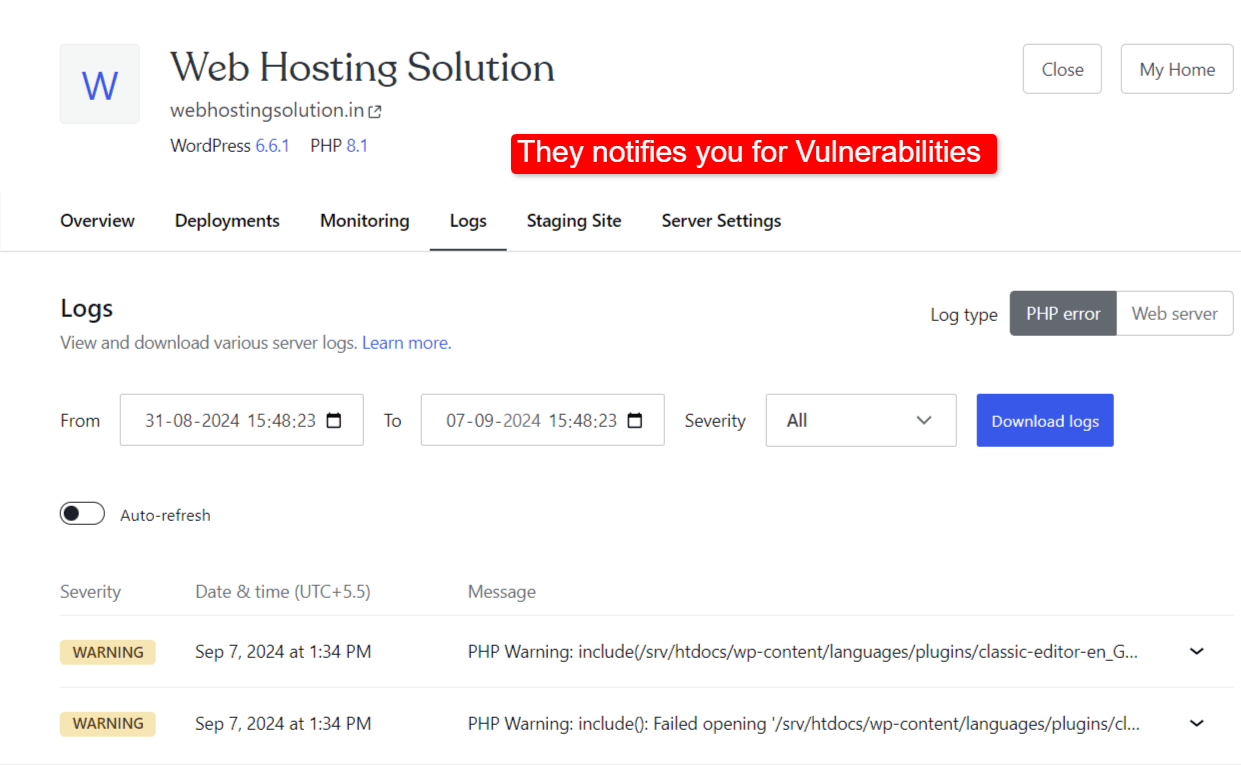The height and width of the screenshot is (765, 1241).
Task: Click the WARNING badge on the second log entry
Action: 107,723
